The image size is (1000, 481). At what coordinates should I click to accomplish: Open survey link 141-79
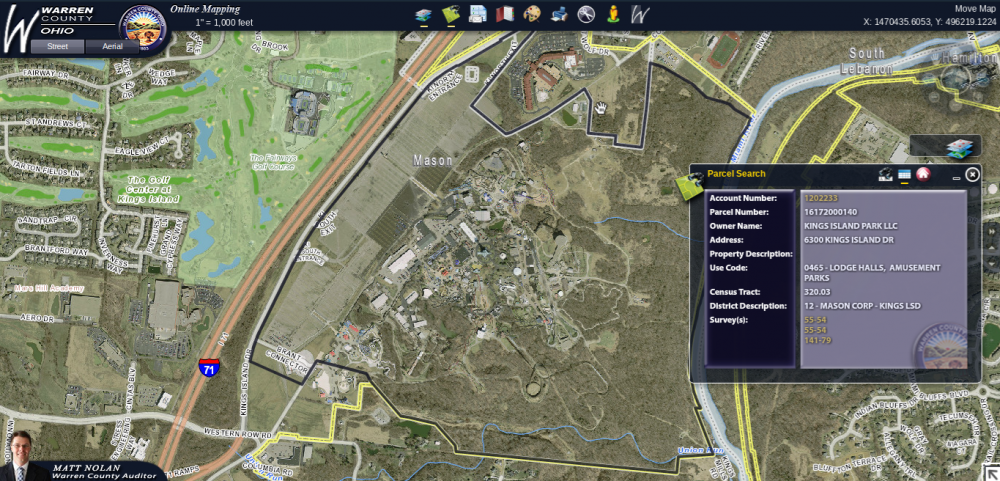pos(817,341)
